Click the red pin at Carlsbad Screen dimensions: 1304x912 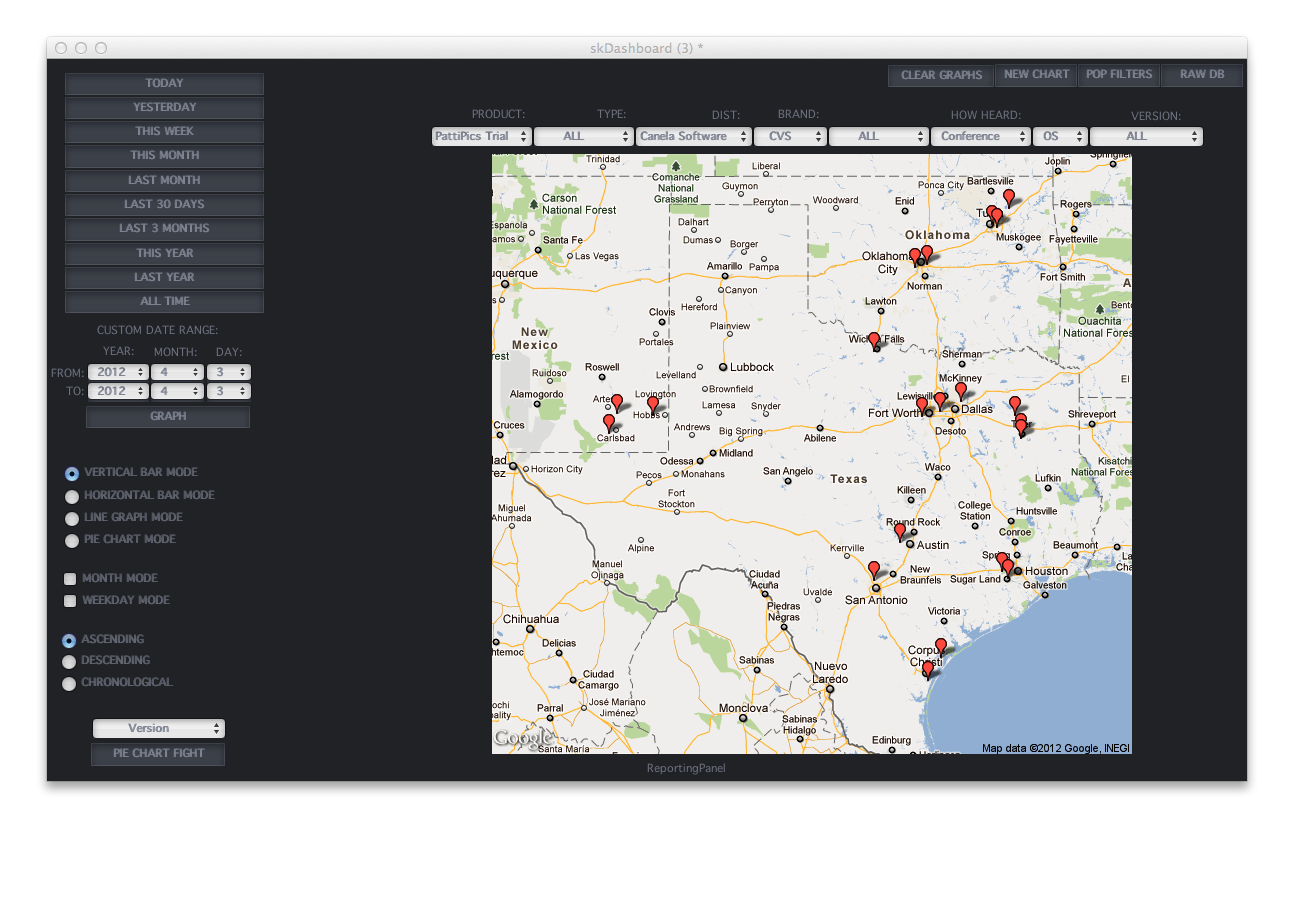tap(609, 423)
